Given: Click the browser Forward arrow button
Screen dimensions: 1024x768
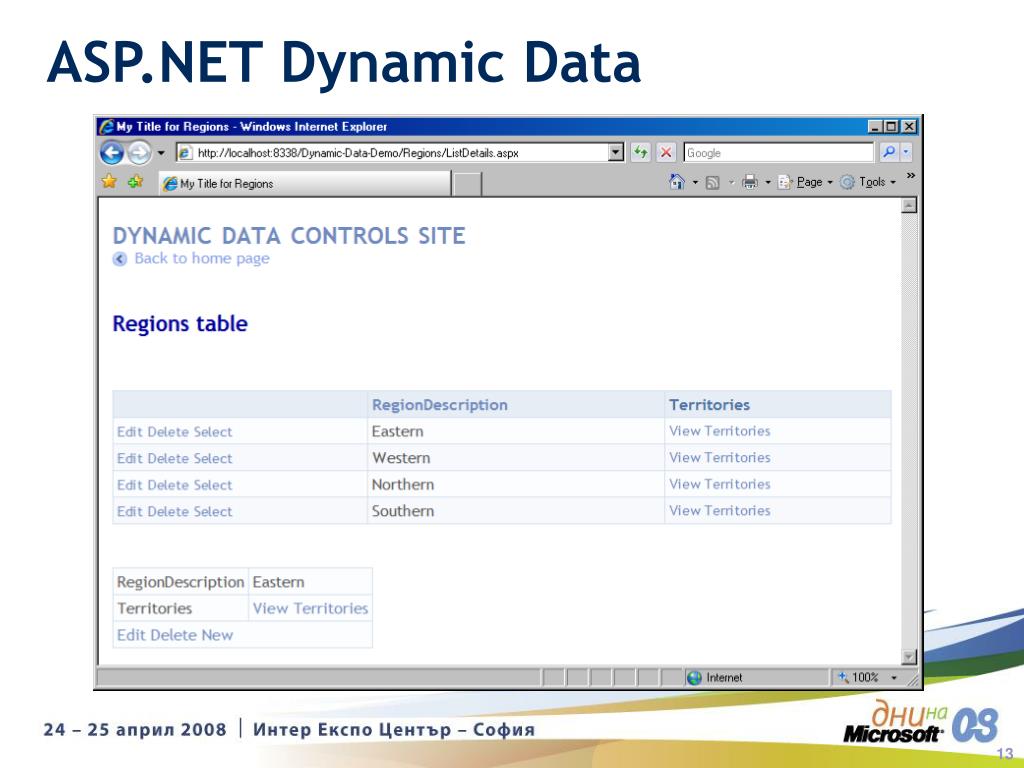Looking at the screenshot, I should (138, 153).
